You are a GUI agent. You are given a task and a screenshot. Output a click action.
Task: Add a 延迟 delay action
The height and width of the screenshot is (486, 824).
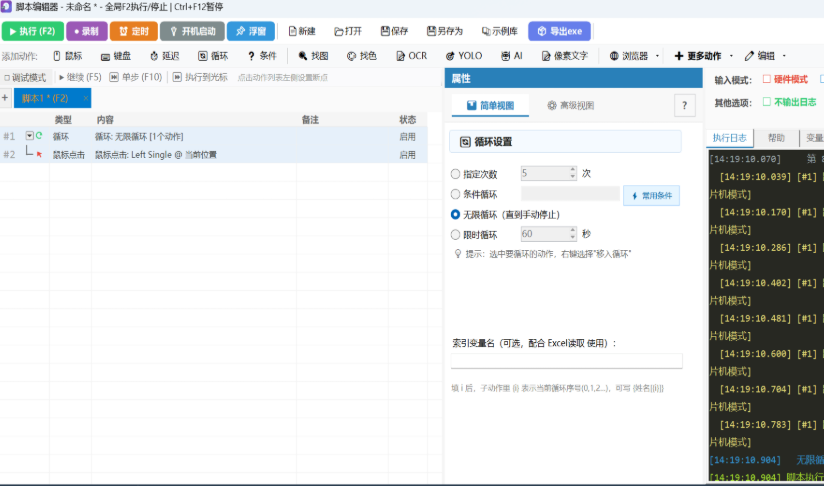164,56
